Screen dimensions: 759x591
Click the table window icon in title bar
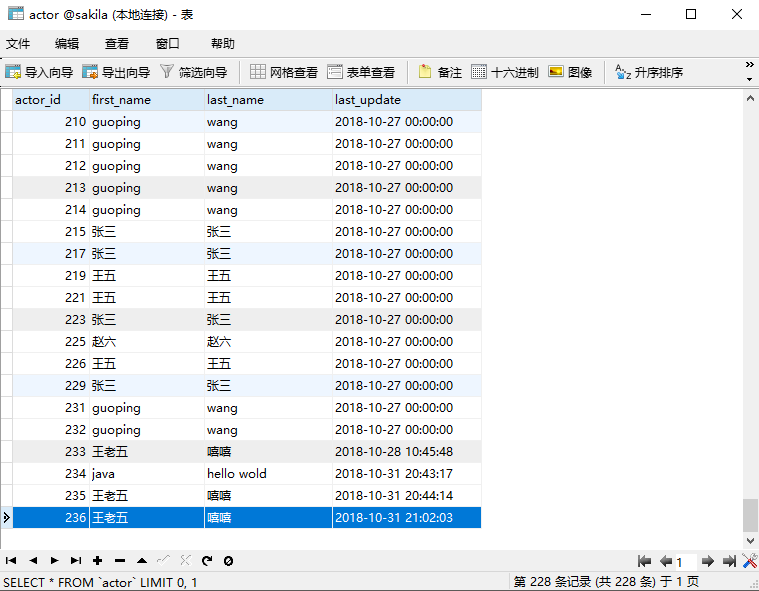point(15,14)
